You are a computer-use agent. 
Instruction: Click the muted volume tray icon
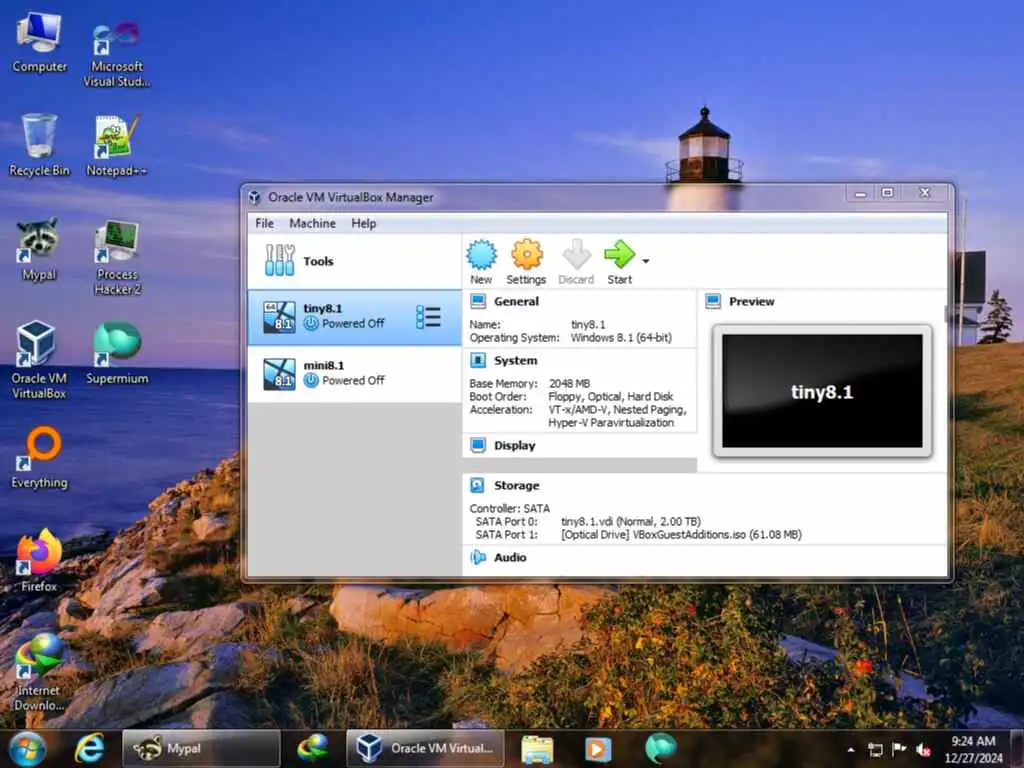pyautogui.click(x=923, y=750)
